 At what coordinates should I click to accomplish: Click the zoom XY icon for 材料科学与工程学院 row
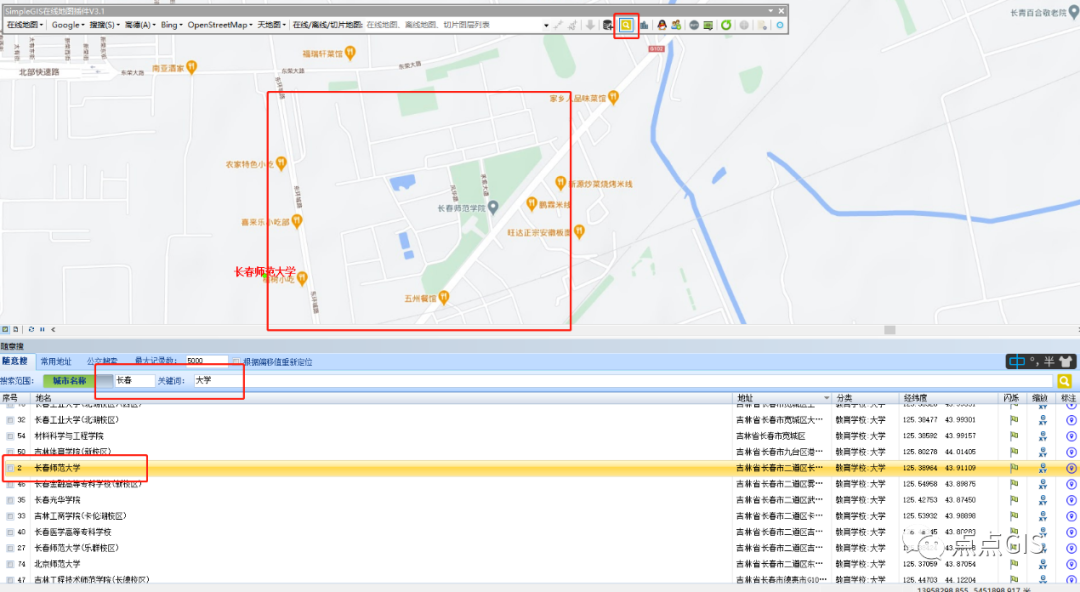point(1043,436)
